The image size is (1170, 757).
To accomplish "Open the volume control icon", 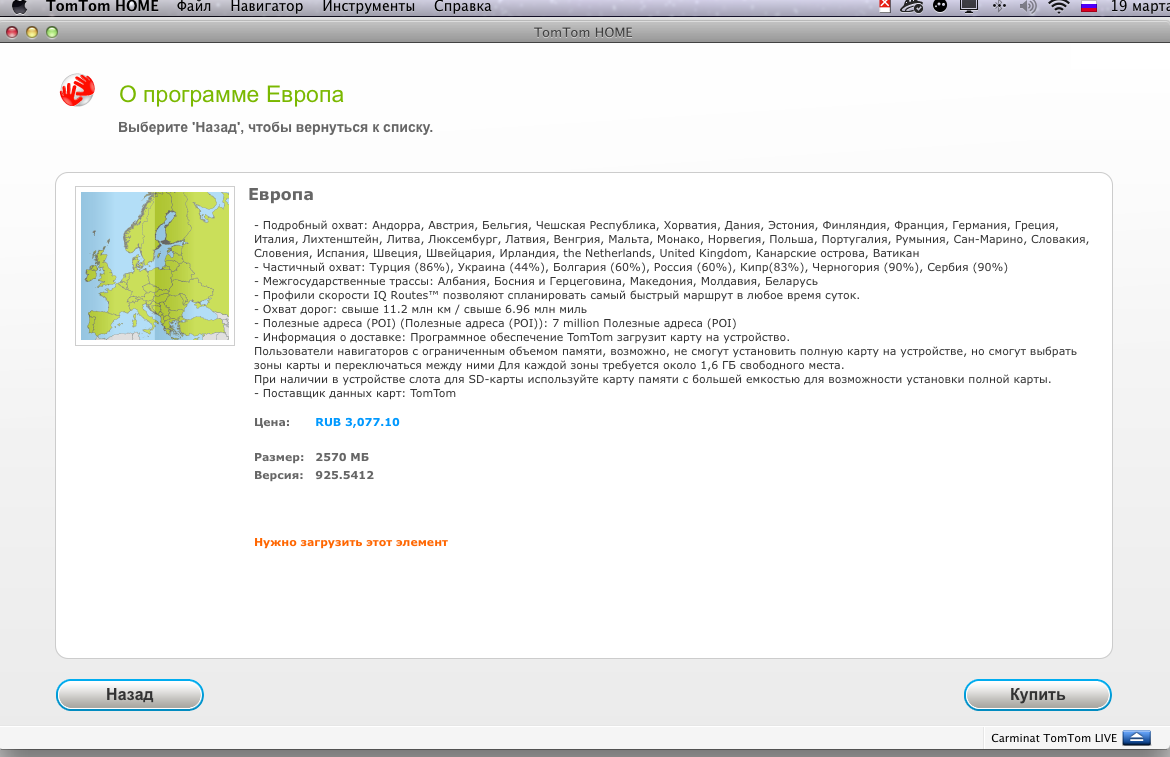I will pos(1028,7).
